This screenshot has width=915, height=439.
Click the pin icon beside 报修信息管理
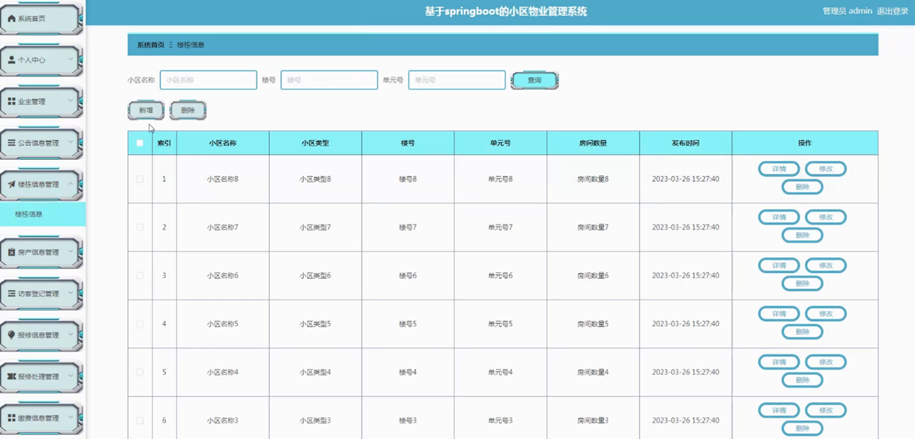12,335
